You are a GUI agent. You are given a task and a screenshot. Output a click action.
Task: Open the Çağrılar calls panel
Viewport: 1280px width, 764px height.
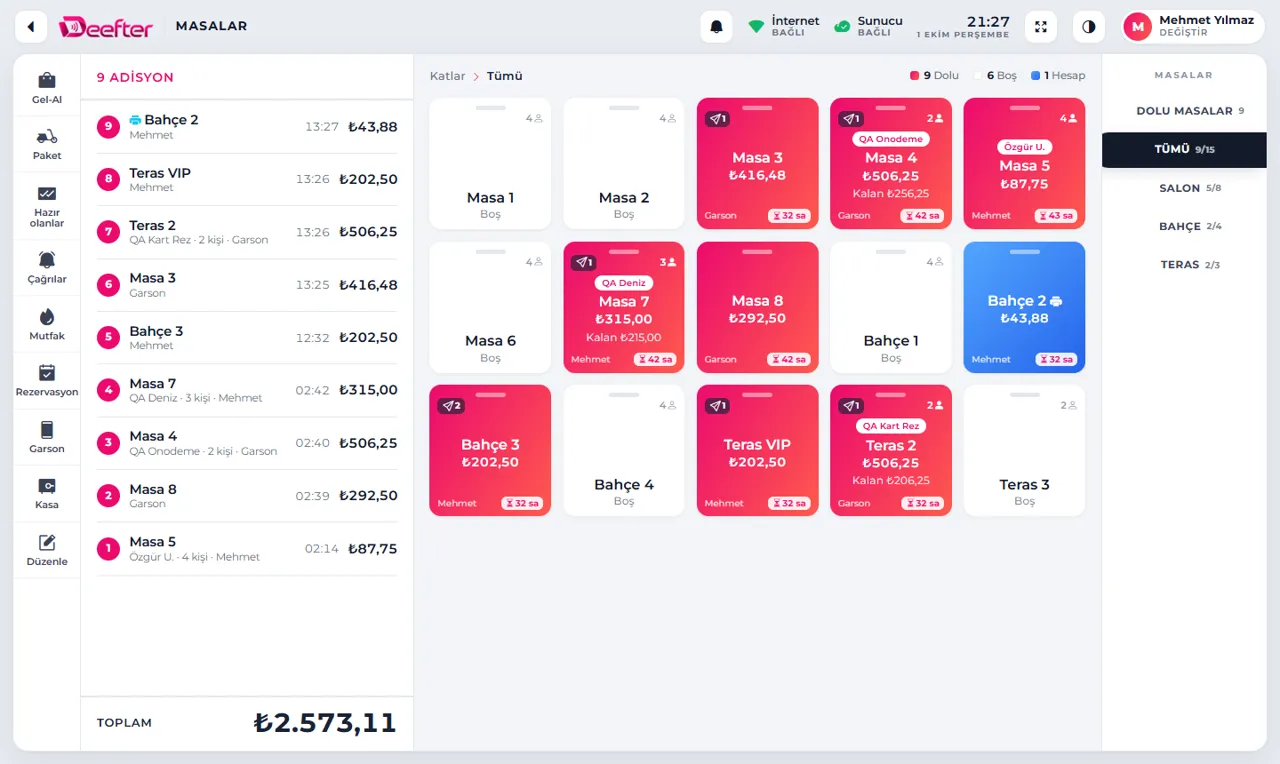pyautogui.click(x=47, y=268)
